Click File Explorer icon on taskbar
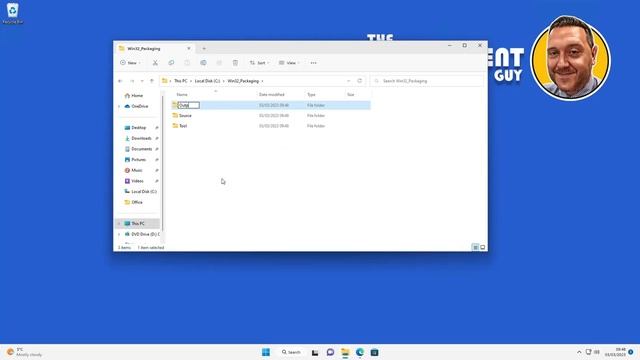Viewport: 640px width, 360px height. (x=345, y=352)
